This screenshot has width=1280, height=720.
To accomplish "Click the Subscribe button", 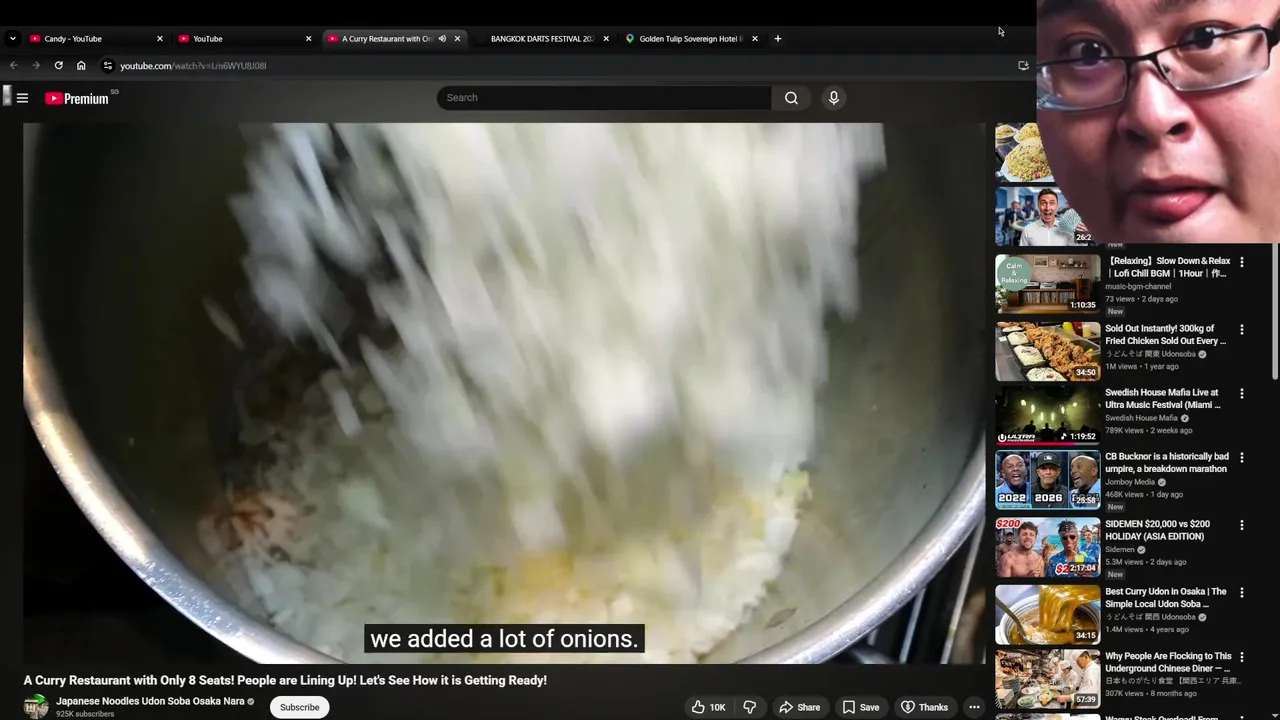I will [x=299, y=707].
